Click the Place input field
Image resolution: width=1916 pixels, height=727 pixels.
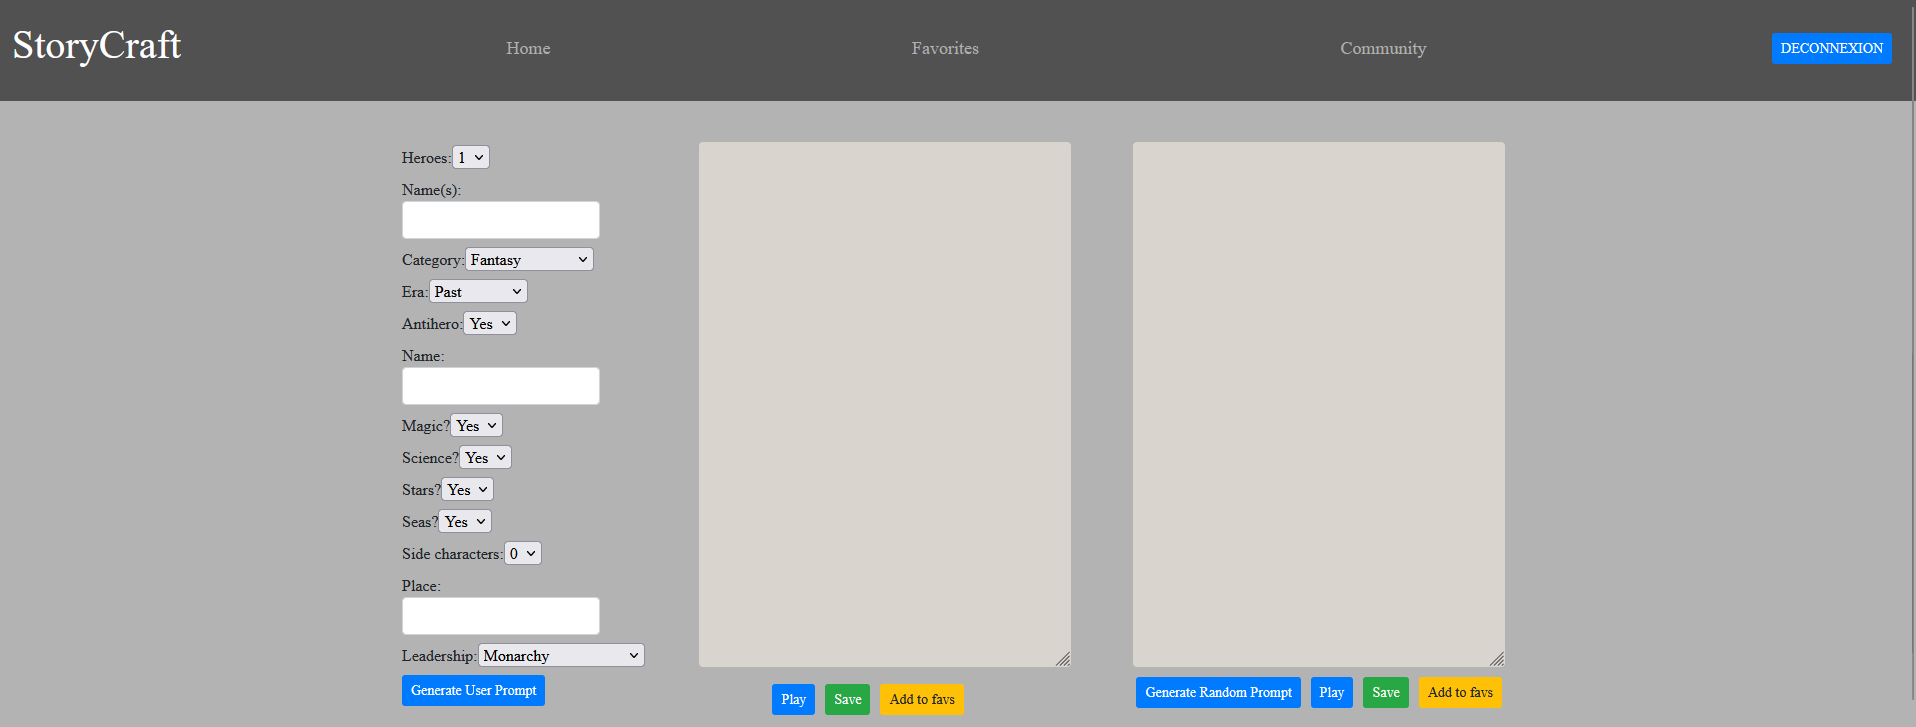point(500,616)
